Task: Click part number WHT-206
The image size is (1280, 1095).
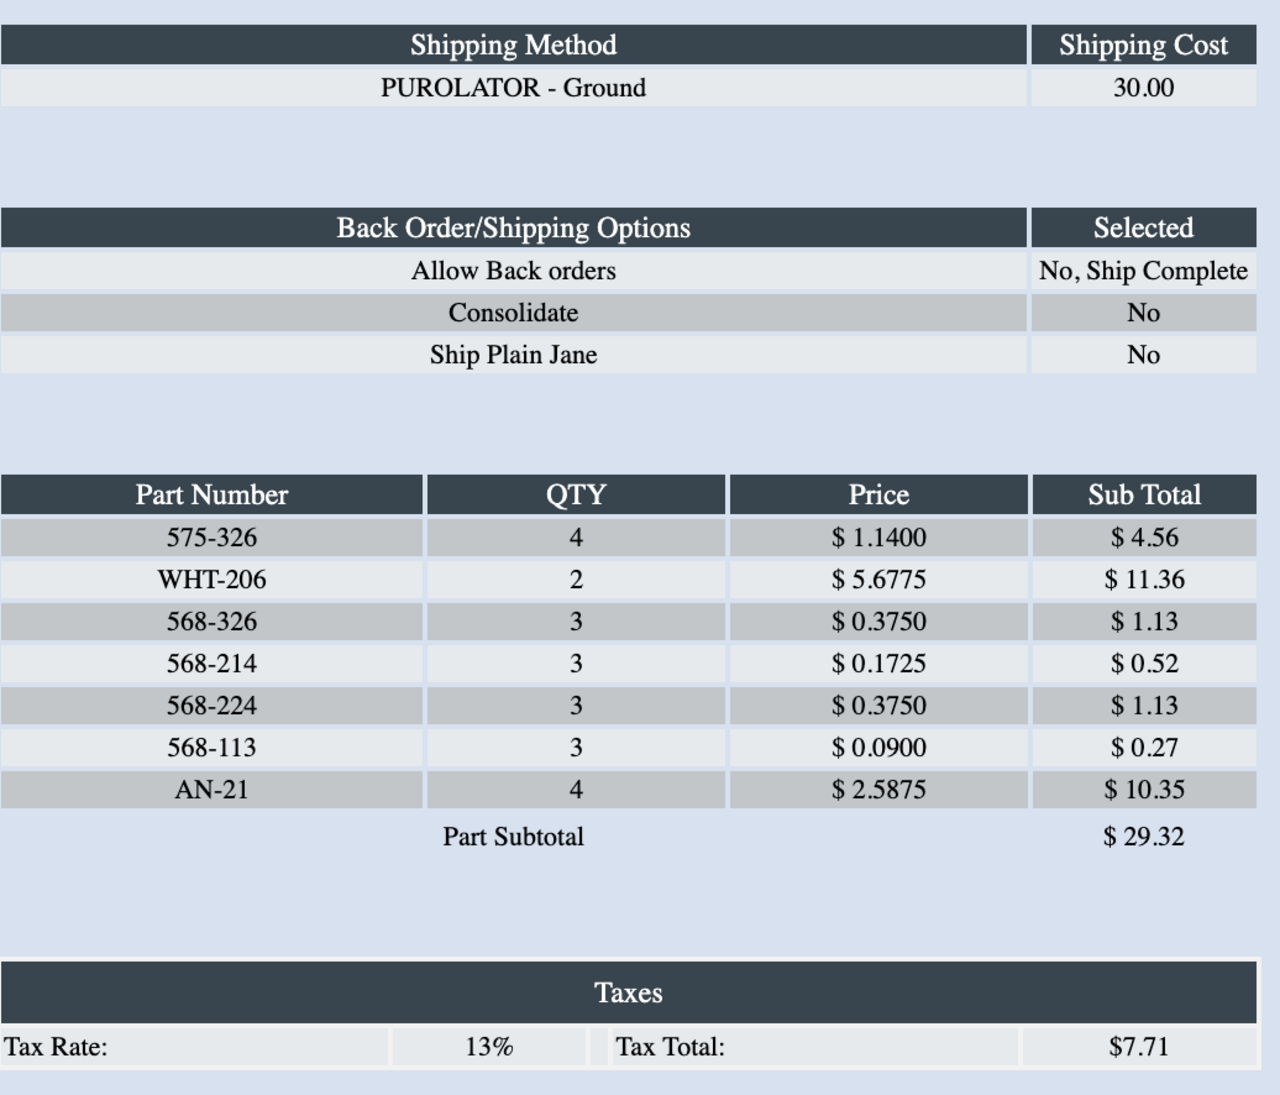Action: (x=211, y=580)
